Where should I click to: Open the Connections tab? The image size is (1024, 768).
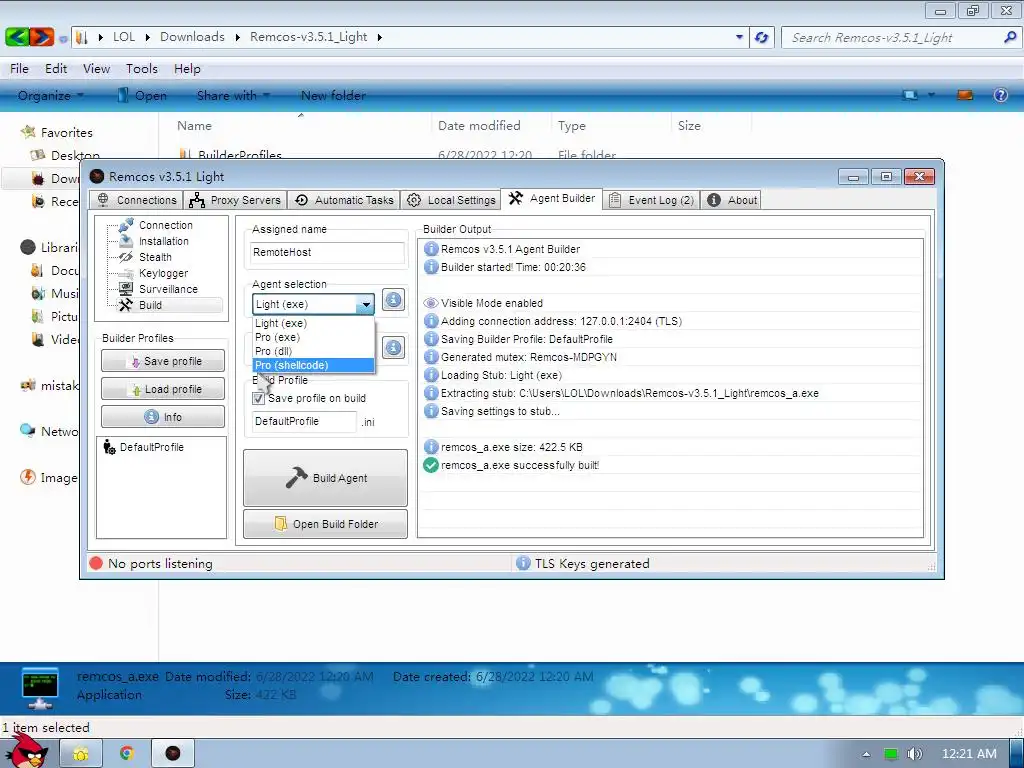(136, 200)
